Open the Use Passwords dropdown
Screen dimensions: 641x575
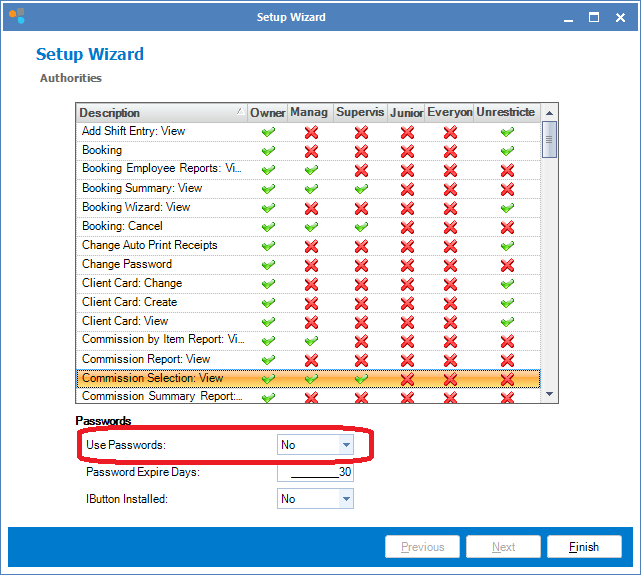pos(345,445)
